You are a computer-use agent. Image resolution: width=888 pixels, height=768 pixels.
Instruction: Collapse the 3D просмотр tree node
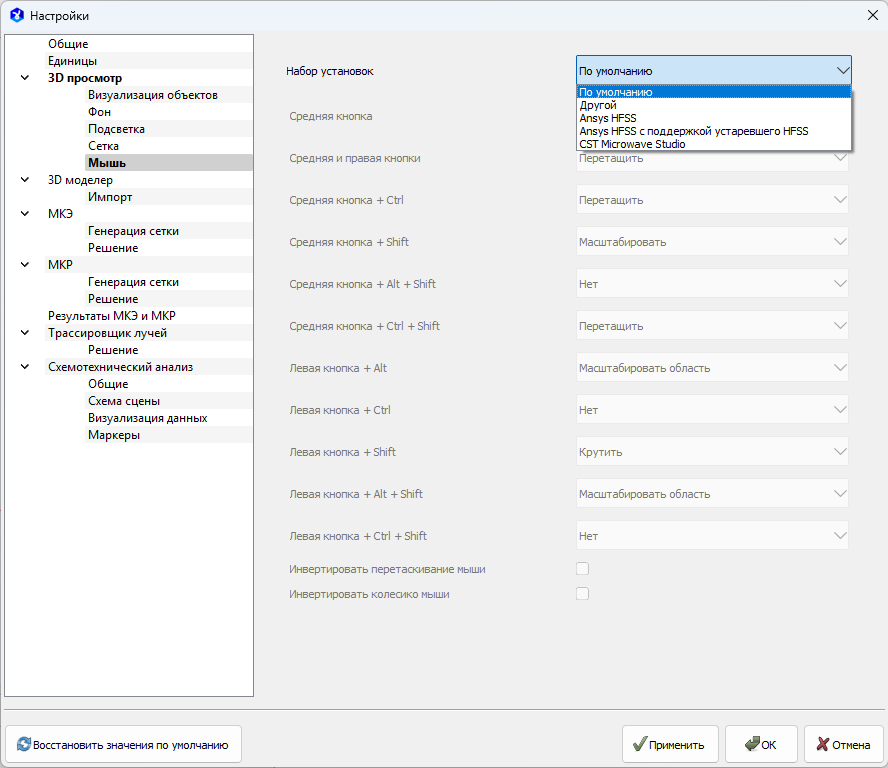[25, 78]
